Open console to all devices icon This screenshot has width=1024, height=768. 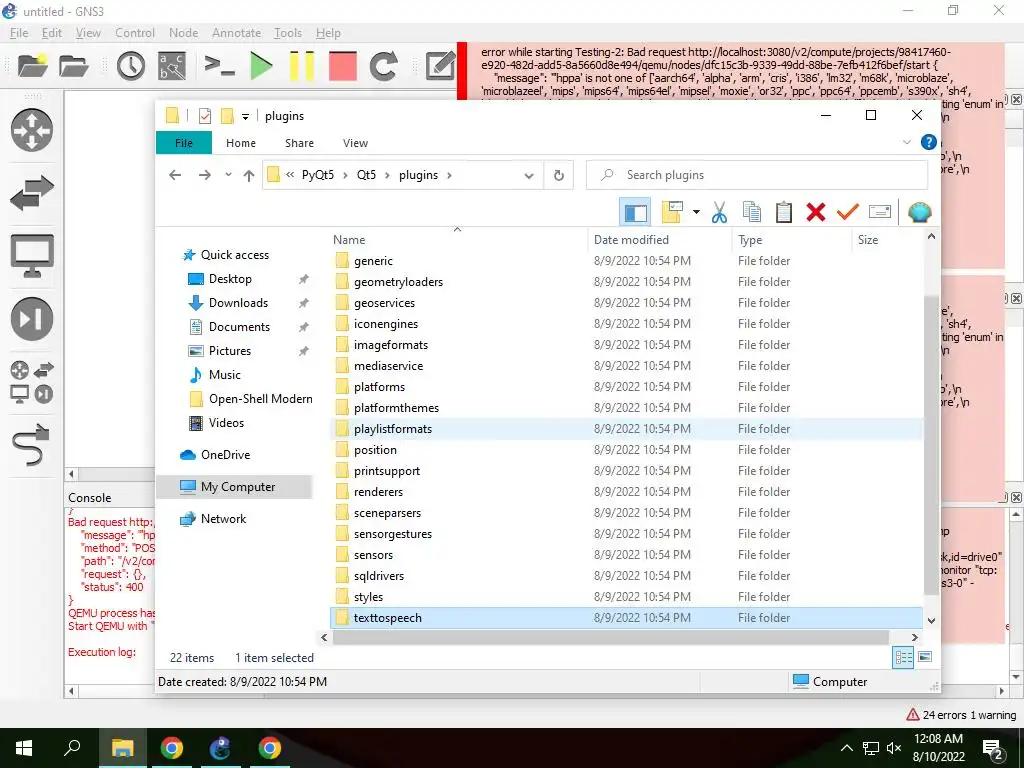[219, 66]
